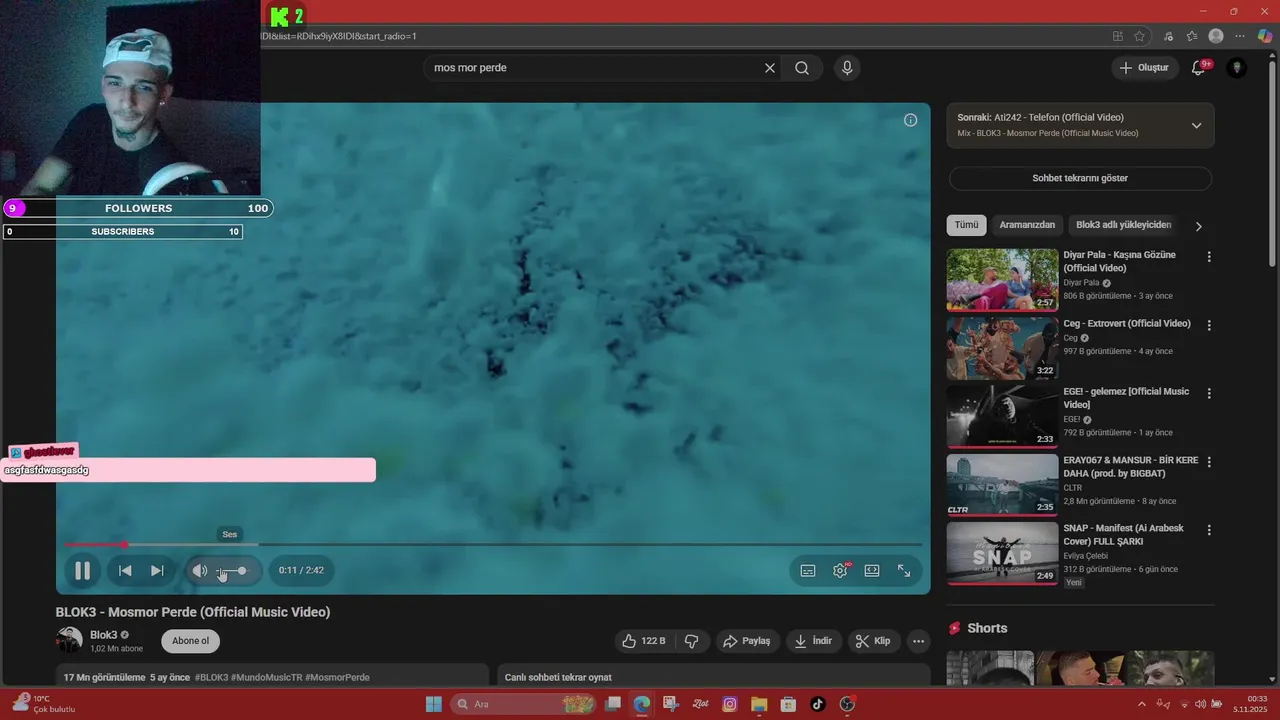Pause the music video
The height and width of the screenshot is (720, 1280).
pos(83,570)
